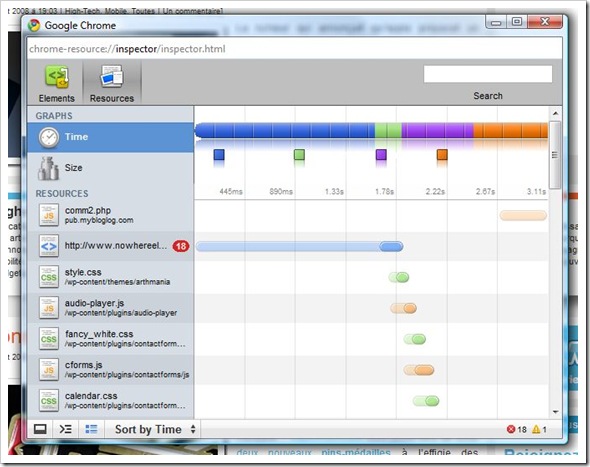Click the scroll down arrow in timeline
This screenshot has width=590, height=467.
pyautogui.click(x=555, y=412)
